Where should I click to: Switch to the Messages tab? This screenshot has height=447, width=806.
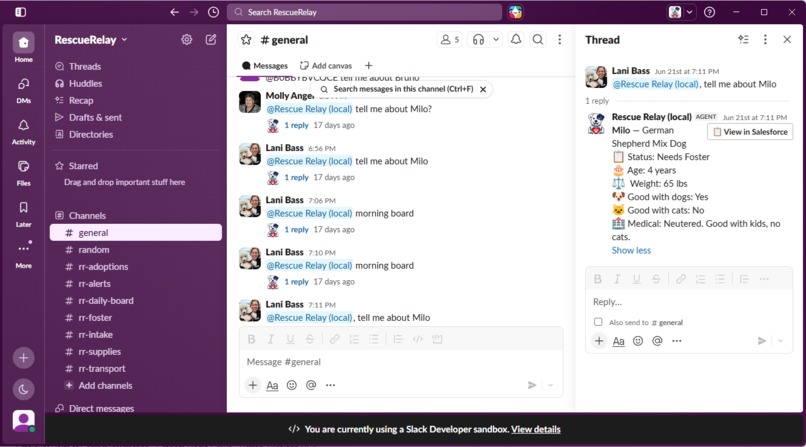[x=265, y=66]
